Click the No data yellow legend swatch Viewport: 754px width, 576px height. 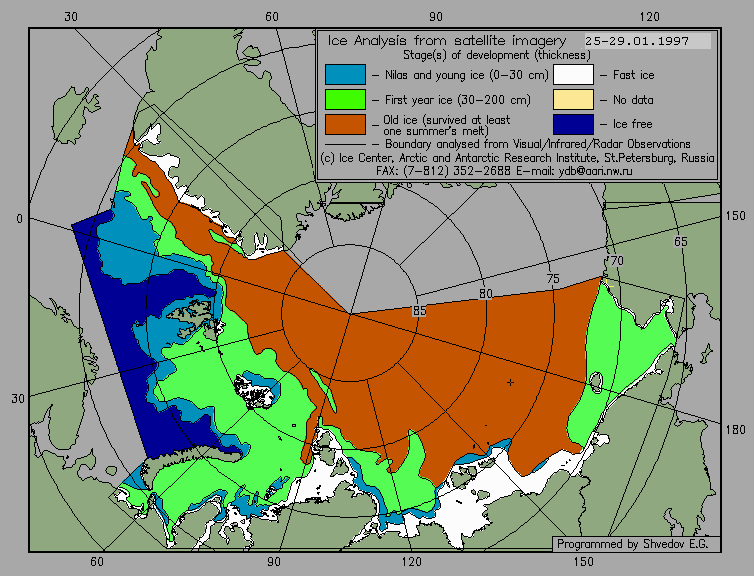click(x=573, y=100)
